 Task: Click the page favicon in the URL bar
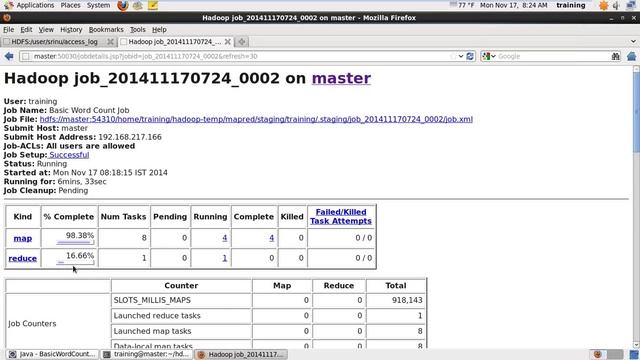click(26, 56)
